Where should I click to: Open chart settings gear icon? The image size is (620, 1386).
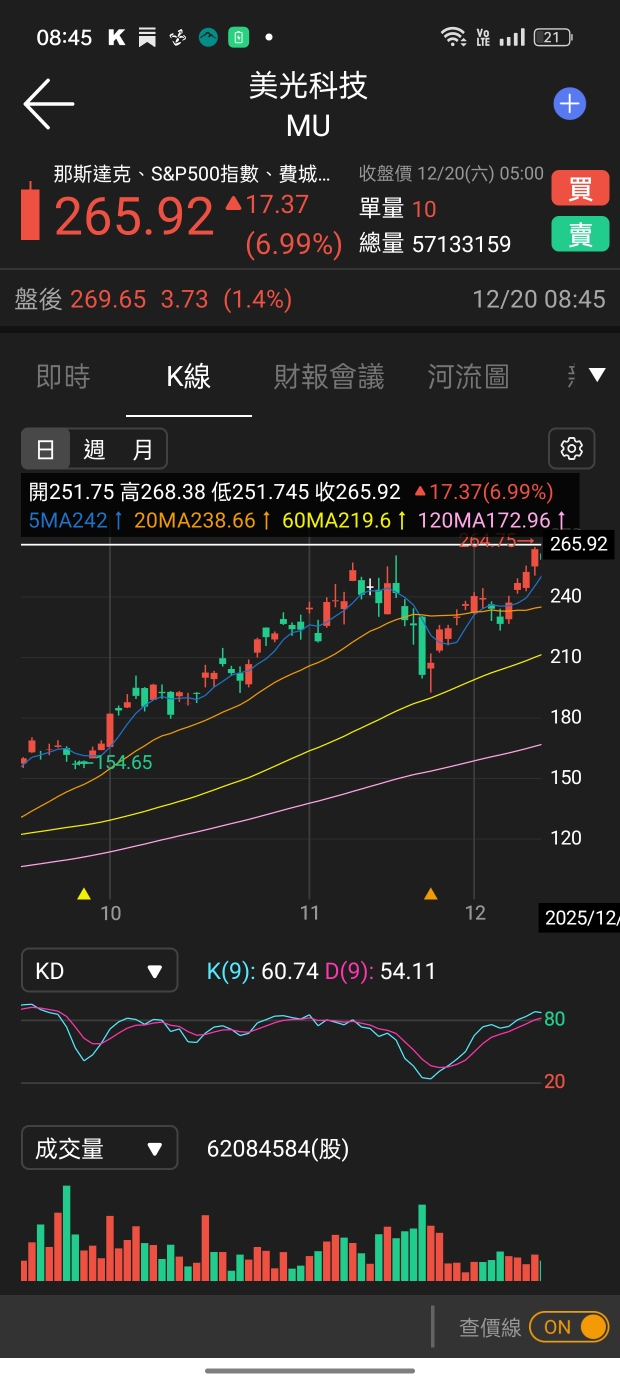pyautogui.click(x=572, y=449)
